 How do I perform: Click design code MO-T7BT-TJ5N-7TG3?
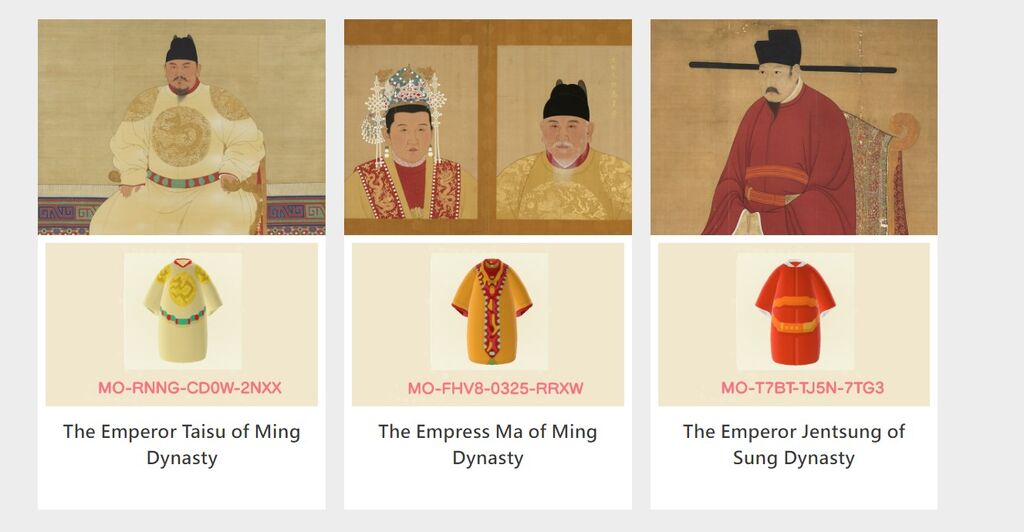[x=802, y=388]
